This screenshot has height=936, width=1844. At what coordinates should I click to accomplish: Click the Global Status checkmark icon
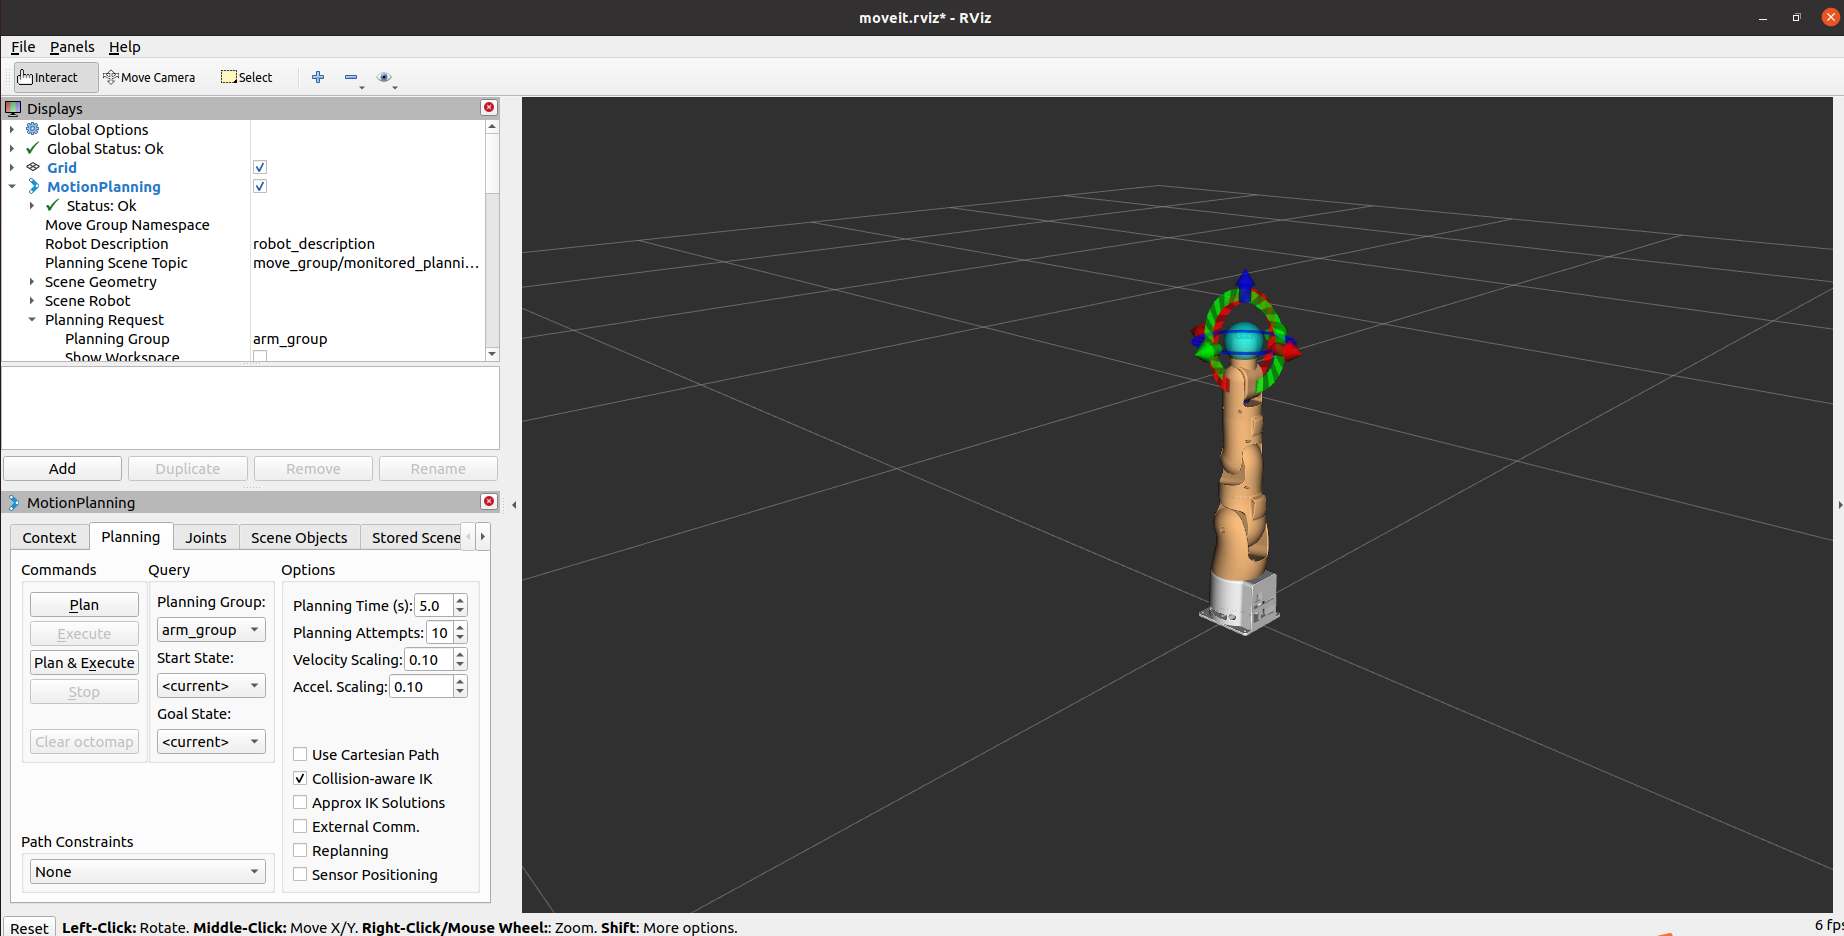[x=33, y=148]
